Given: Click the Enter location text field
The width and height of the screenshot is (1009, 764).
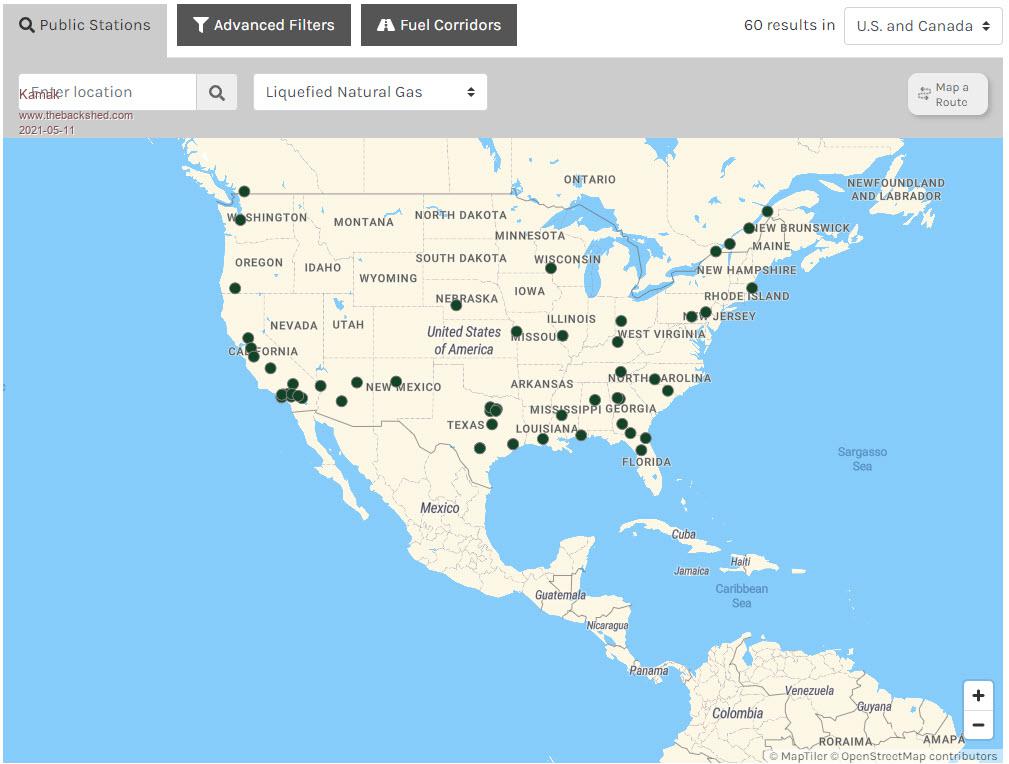Looking at the screenshot, I should coord(108,92).
